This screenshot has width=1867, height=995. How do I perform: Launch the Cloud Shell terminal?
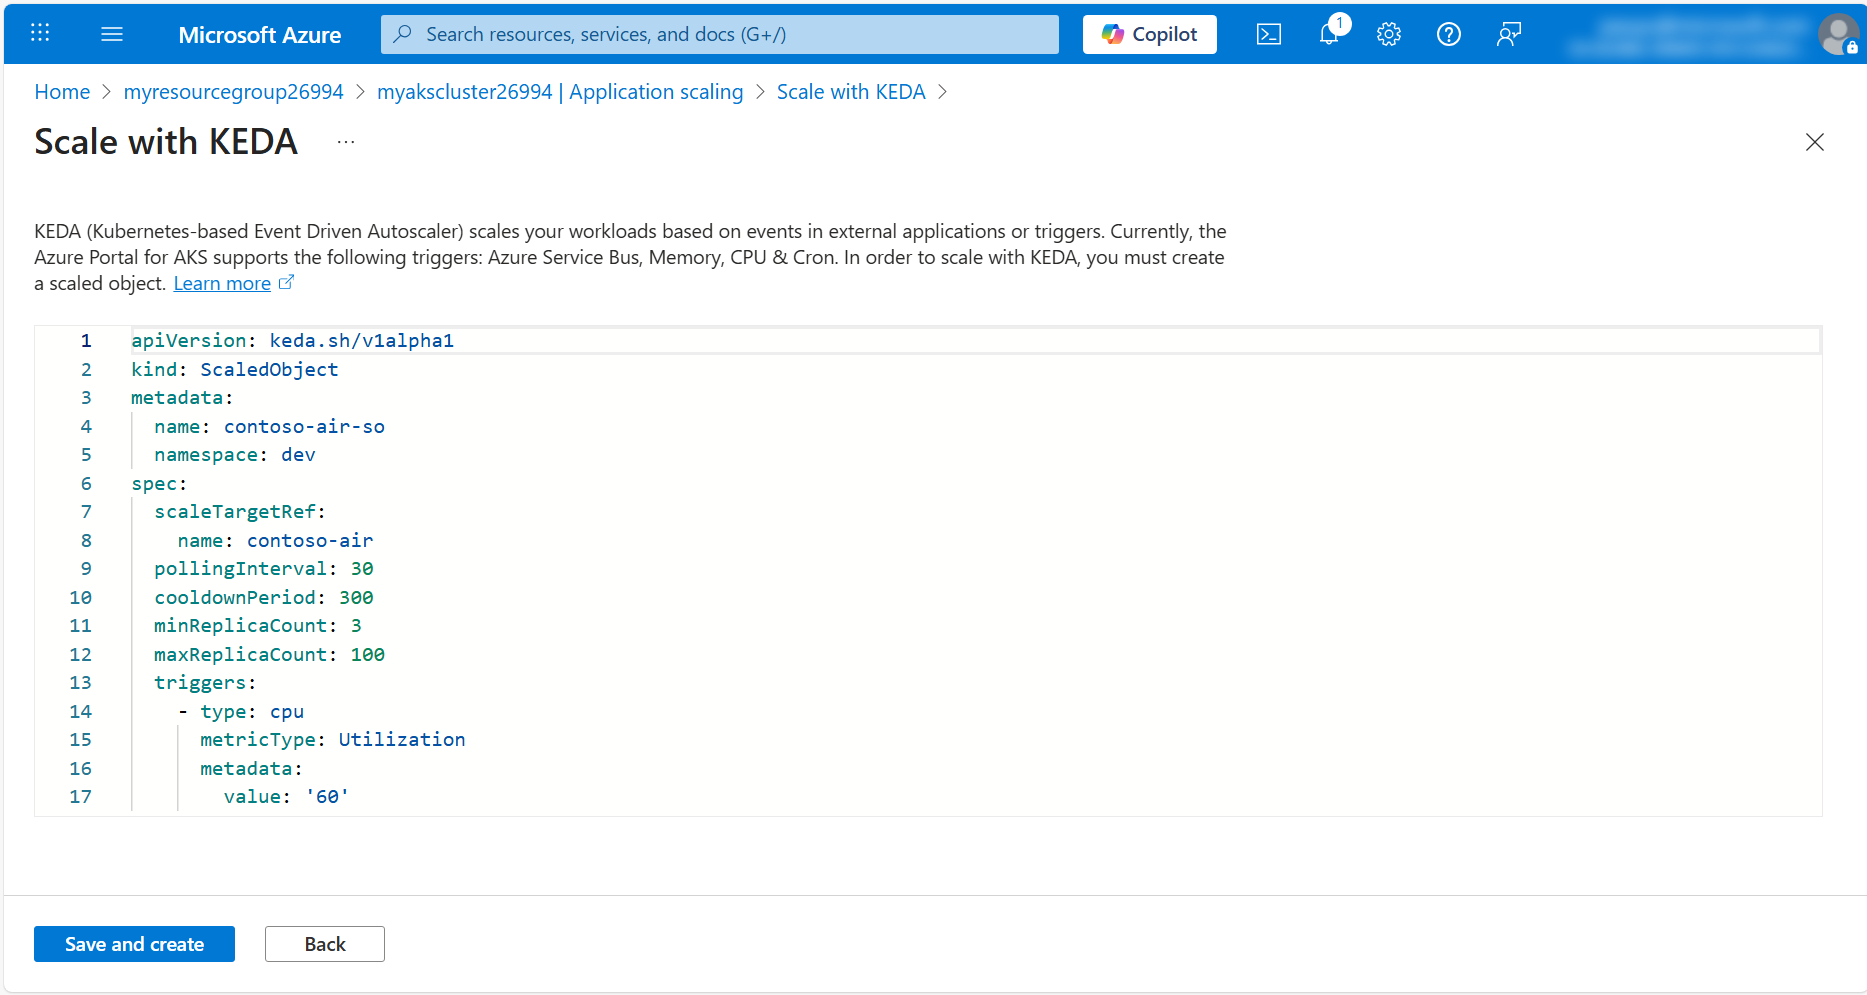(1268, 33)
